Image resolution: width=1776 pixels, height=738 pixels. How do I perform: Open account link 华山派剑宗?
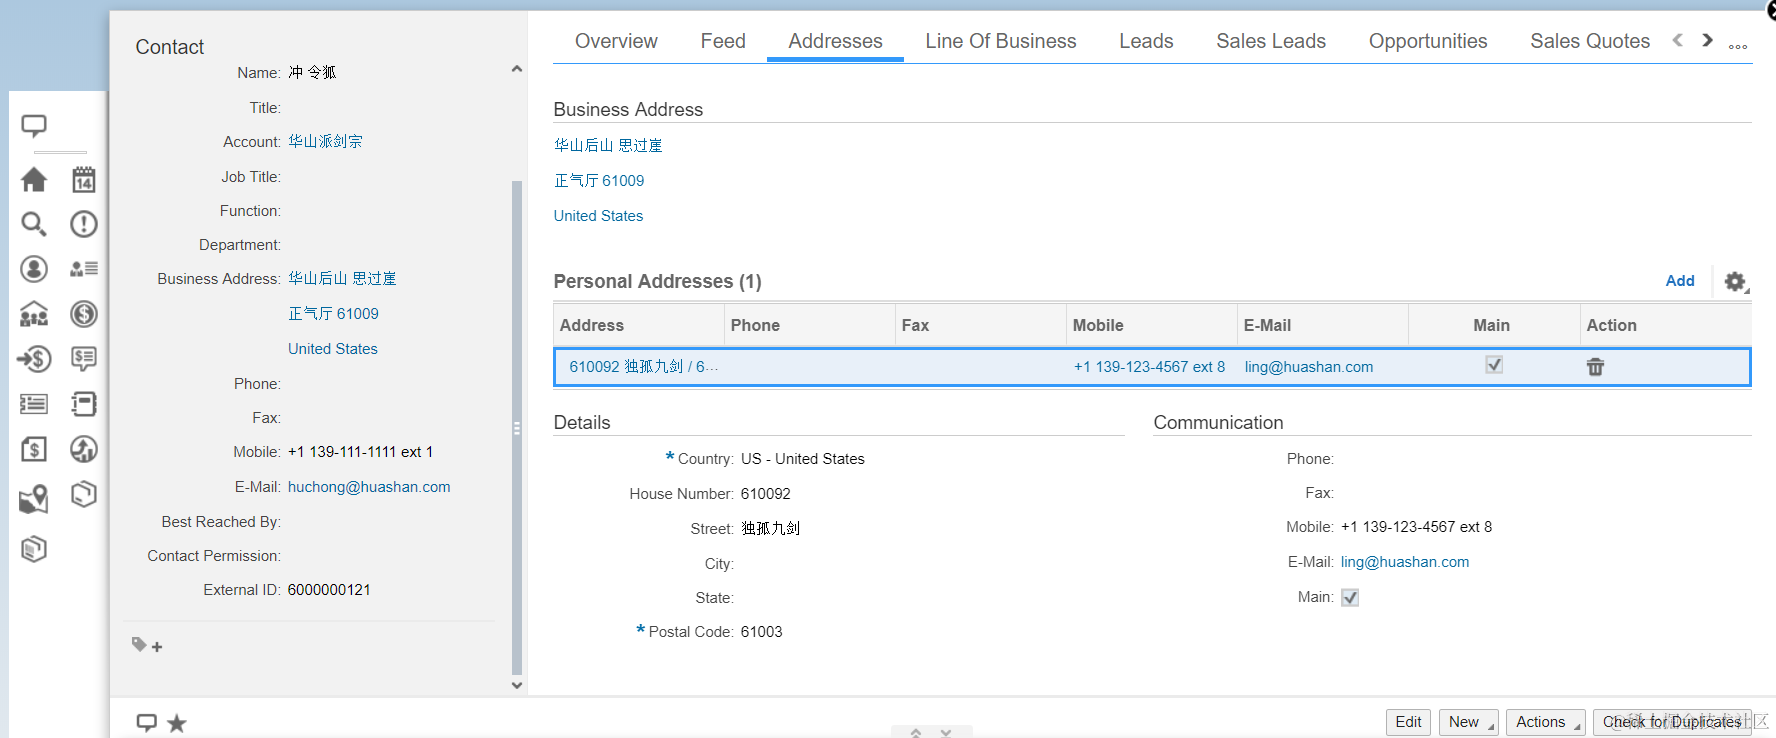point(326,142)
